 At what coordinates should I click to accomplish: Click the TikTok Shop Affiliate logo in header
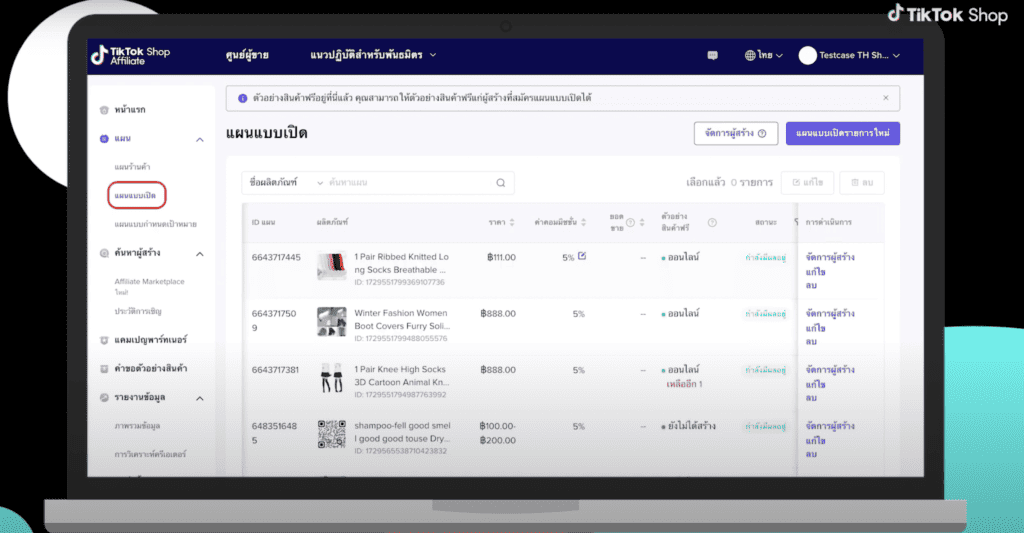[131, 56]
